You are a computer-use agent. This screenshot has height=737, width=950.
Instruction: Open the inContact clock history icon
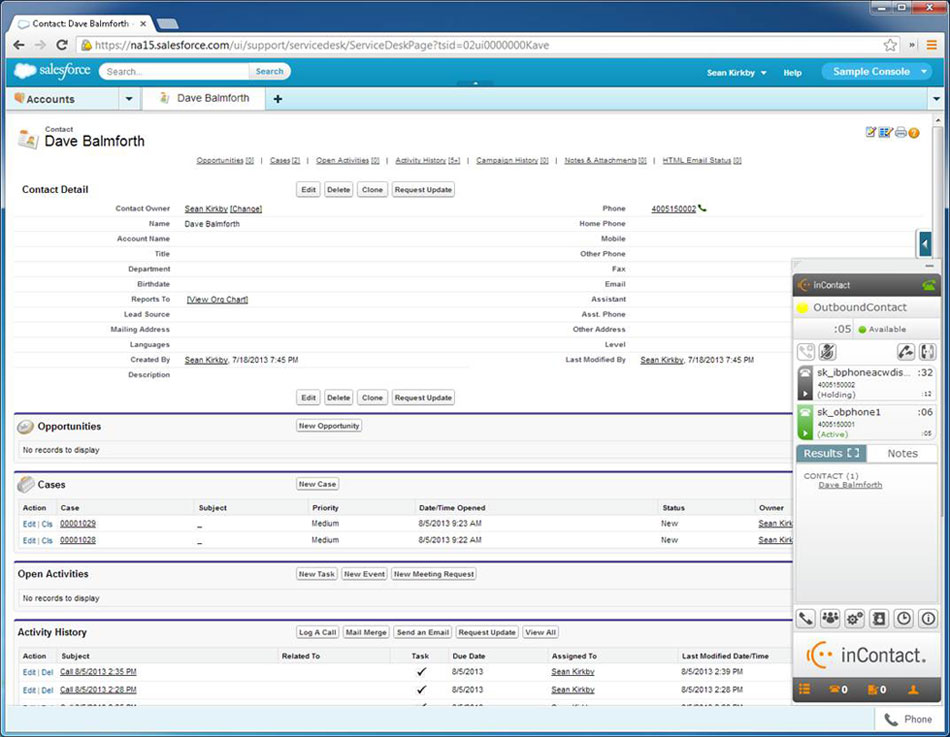pos(904,619)
